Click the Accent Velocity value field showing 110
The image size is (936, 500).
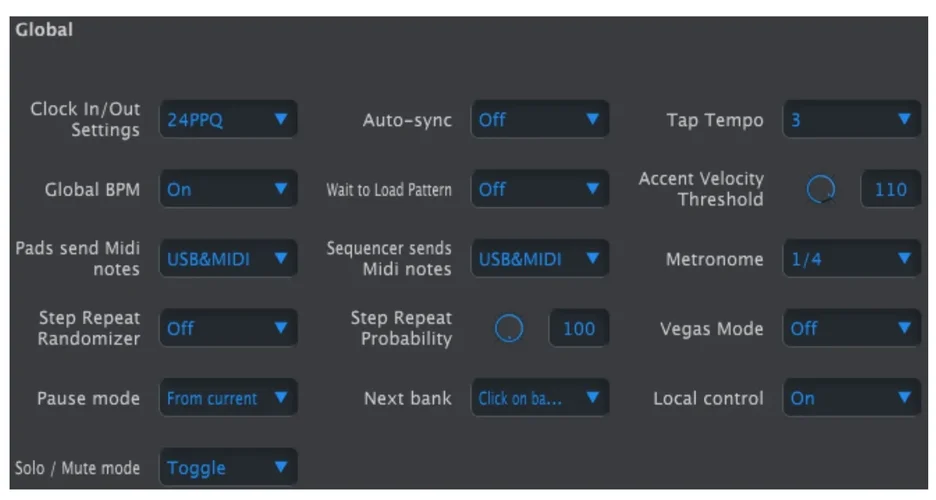tap(890, 189)
